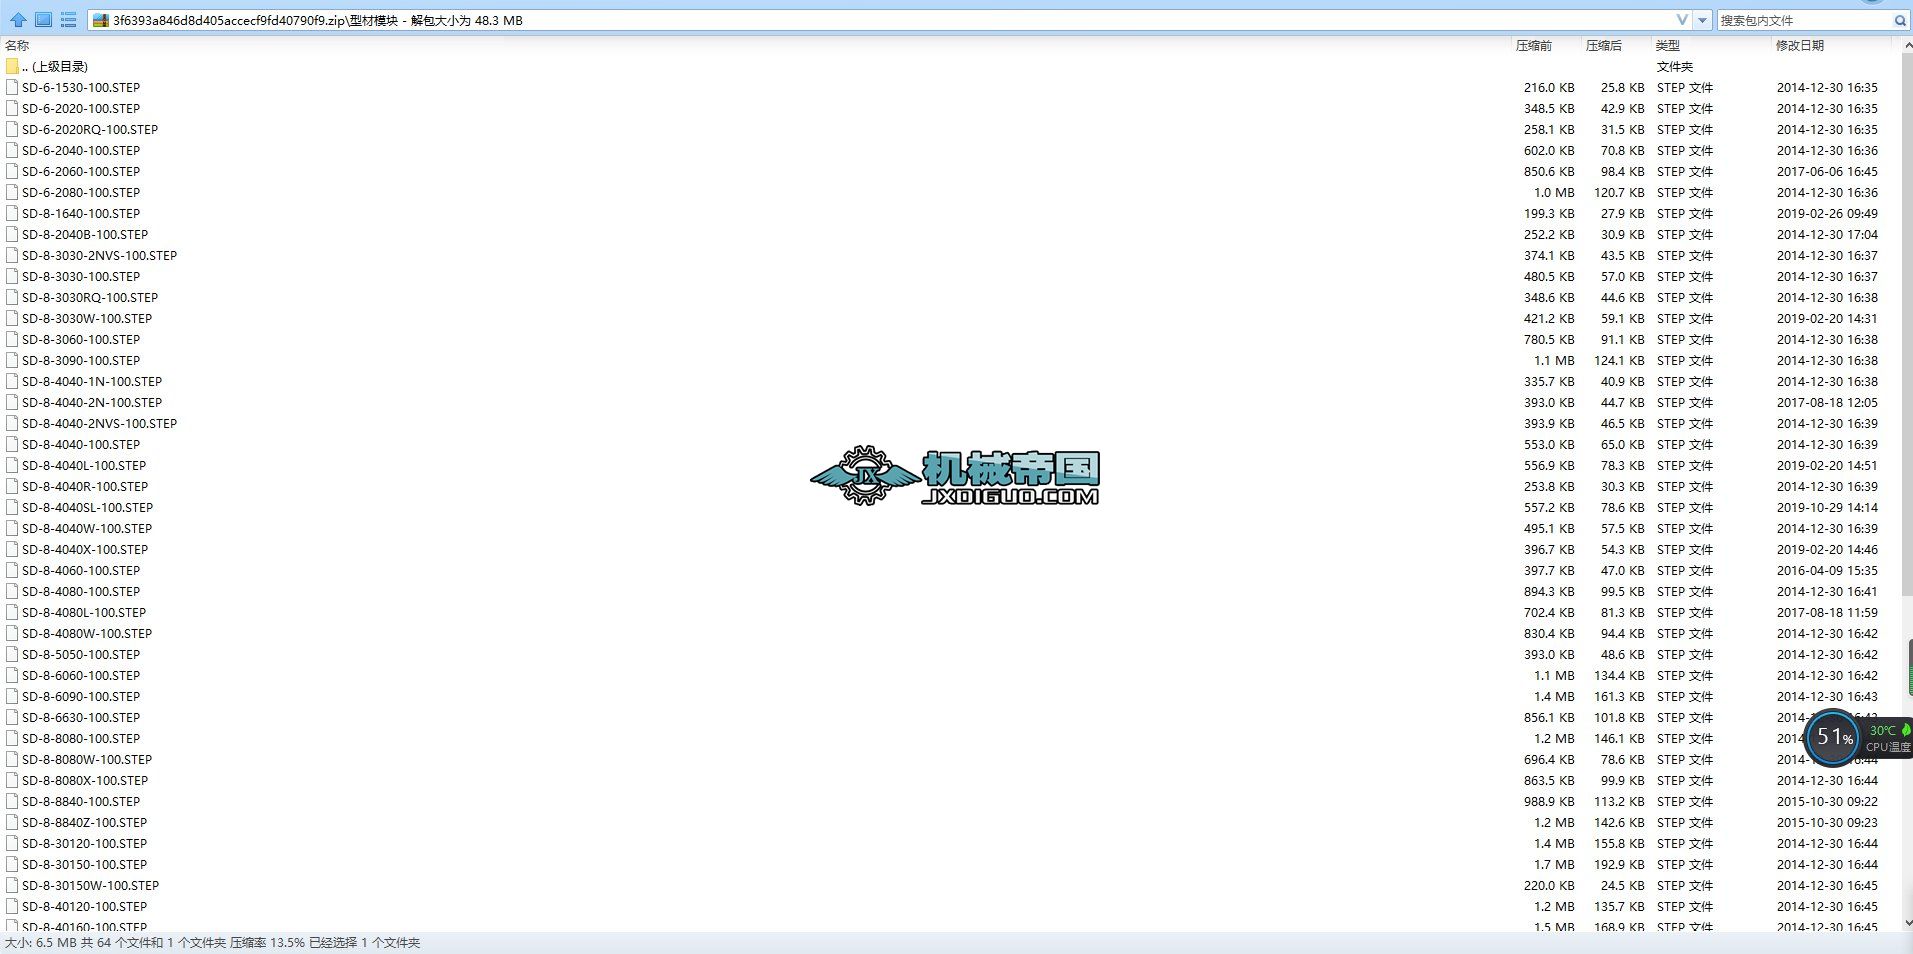Click the file icon of SD-6-1530-100.STEP

12,87
